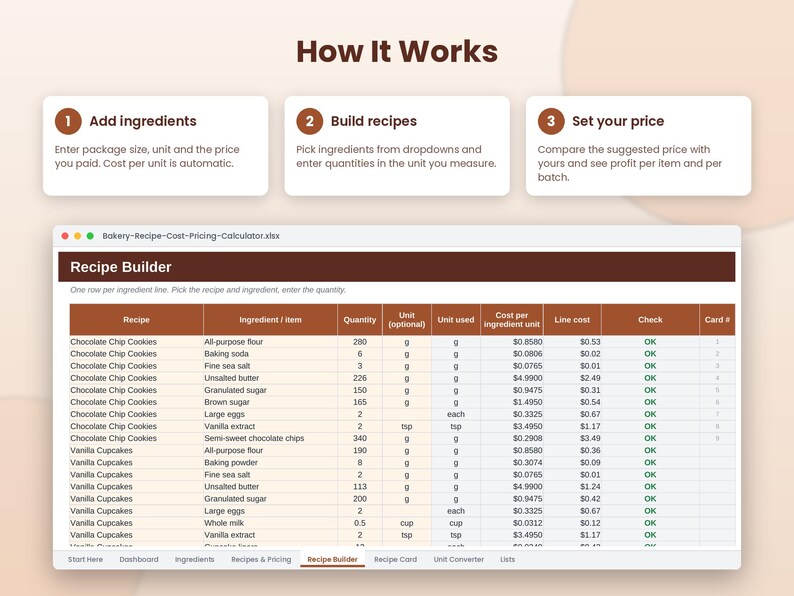Screen dimensions: 794x596
Task: Select the Ingredient / item column header
Action: (x=270, y=320)
